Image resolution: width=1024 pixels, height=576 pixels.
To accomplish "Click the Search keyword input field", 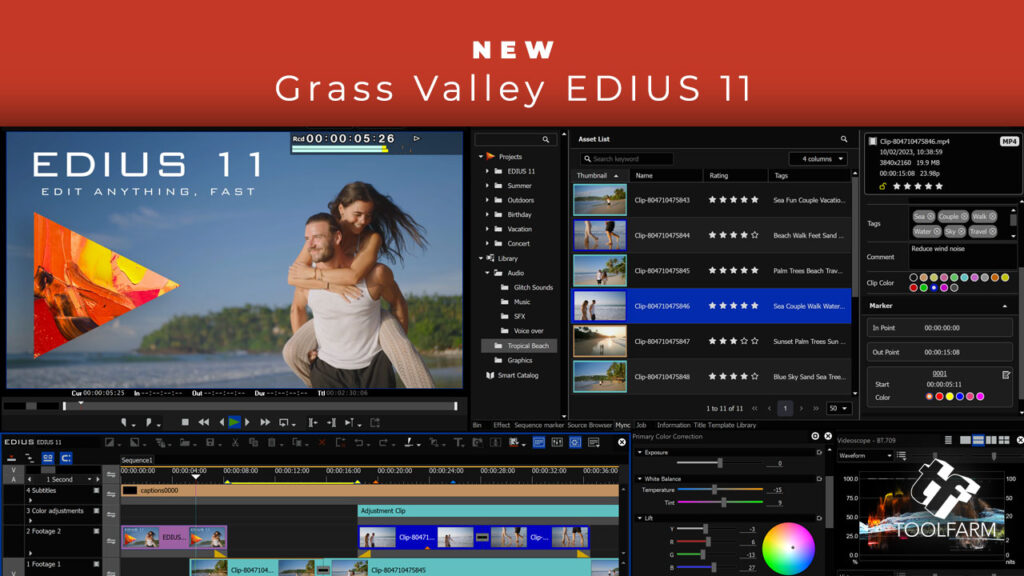I will [626, 159].
